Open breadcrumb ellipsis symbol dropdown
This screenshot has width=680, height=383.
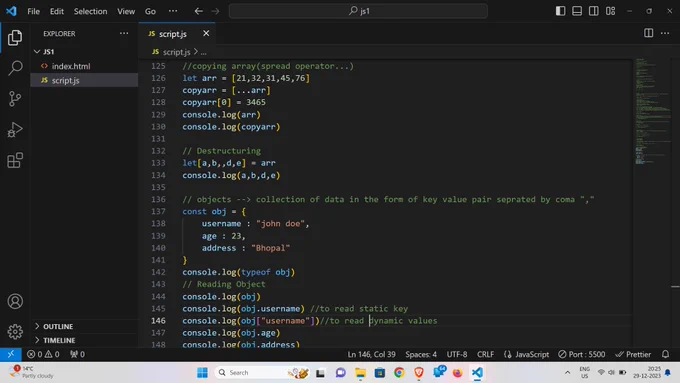click(x=203, y=52)
